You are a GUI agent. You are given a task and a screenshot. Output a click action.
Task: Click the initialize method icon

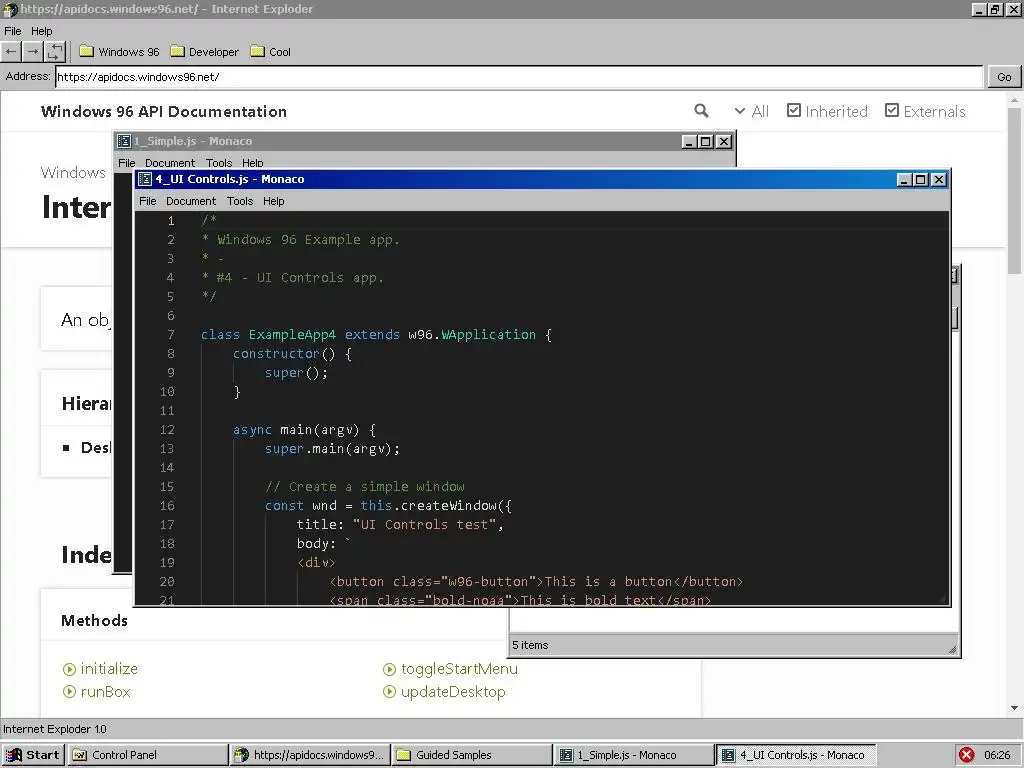point(69,669)
